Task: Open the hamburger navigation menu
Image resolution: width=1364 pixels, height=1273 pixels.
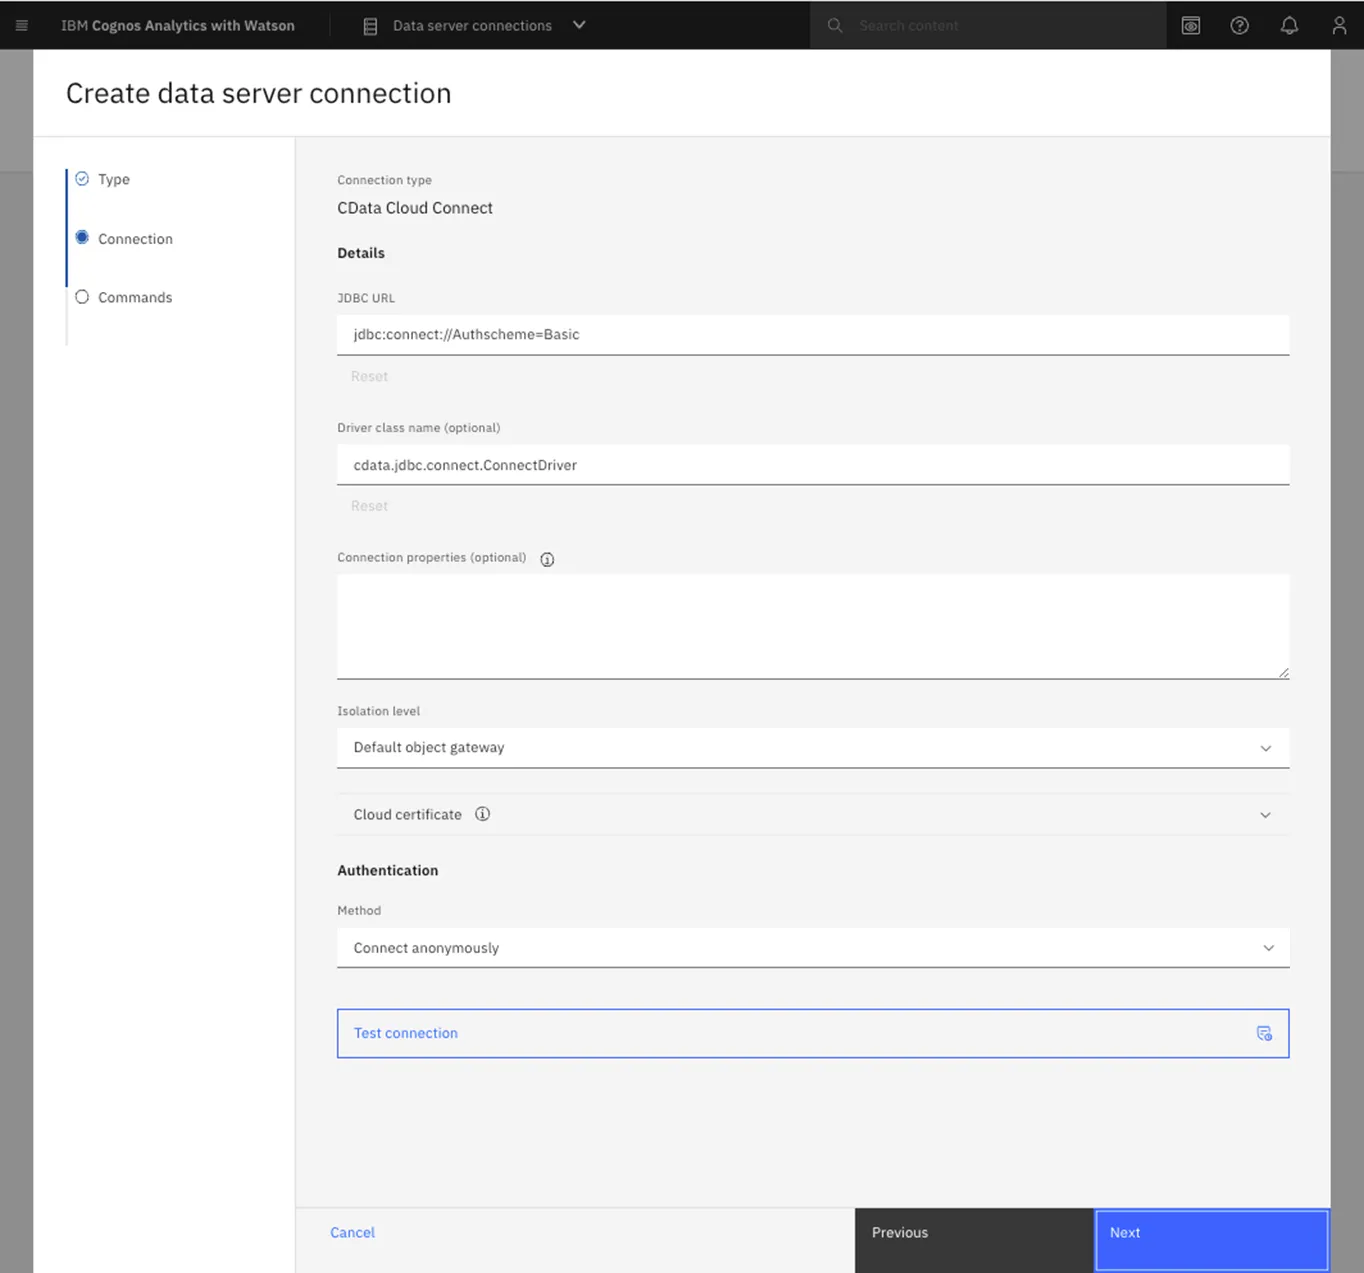Action: pyautogui.click(x=21, y=25)
